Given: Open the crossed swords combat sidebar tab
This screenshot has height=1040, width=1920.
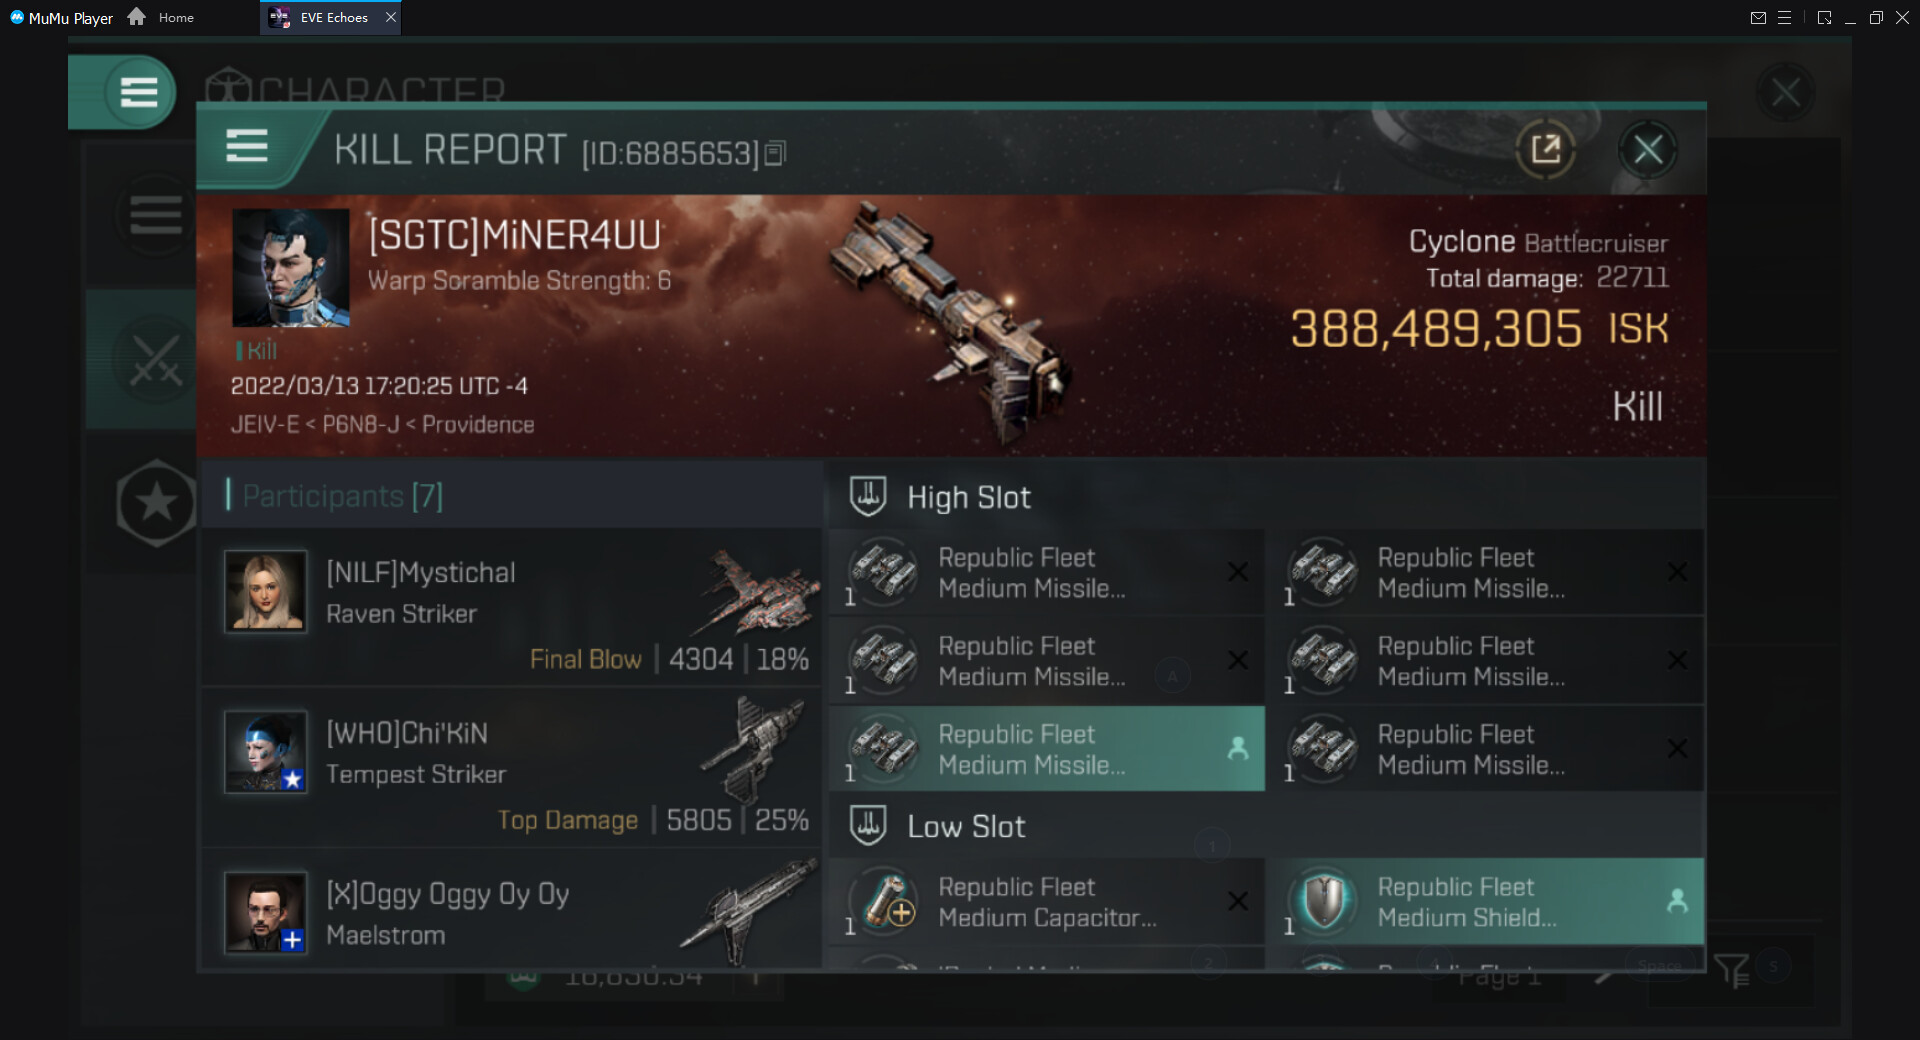Looking at the screenshot, I should point(156,360).
